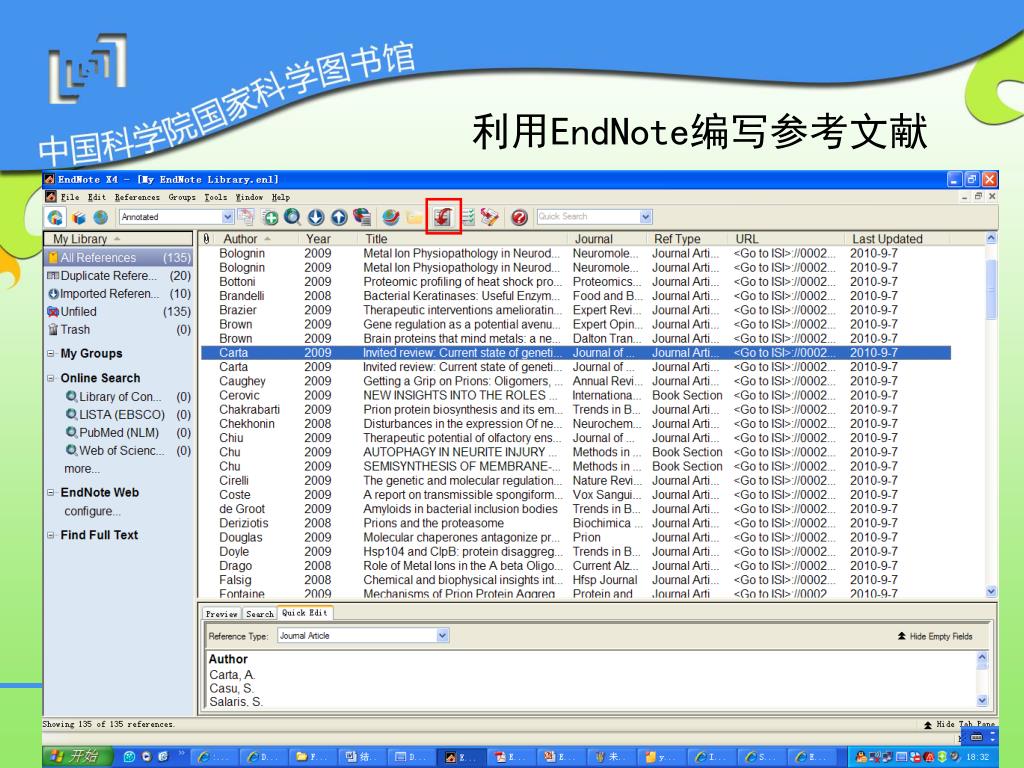Click the Return to Word Processor icon

(x=490, y=217)
